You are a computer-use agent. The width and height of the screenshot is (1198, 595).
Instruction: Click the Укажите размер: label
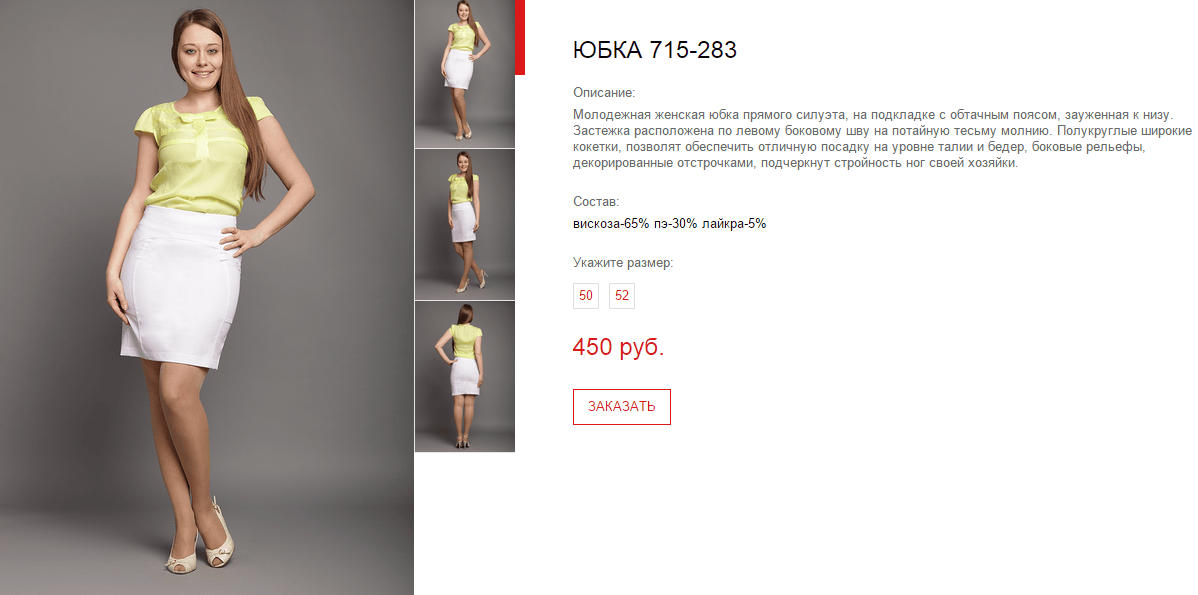623,264
